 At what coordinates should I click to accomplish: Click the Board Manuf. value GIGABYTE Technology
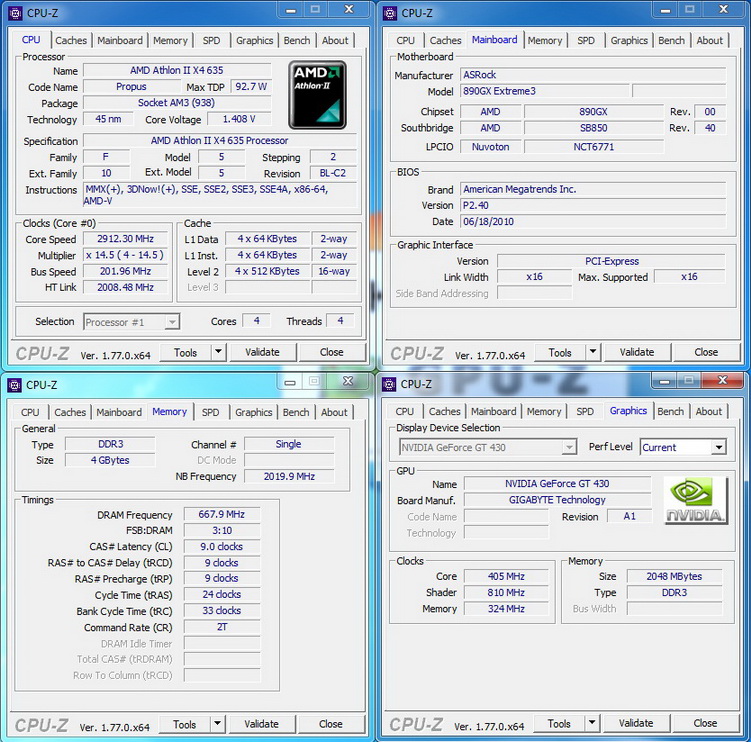tap(558, 500)
